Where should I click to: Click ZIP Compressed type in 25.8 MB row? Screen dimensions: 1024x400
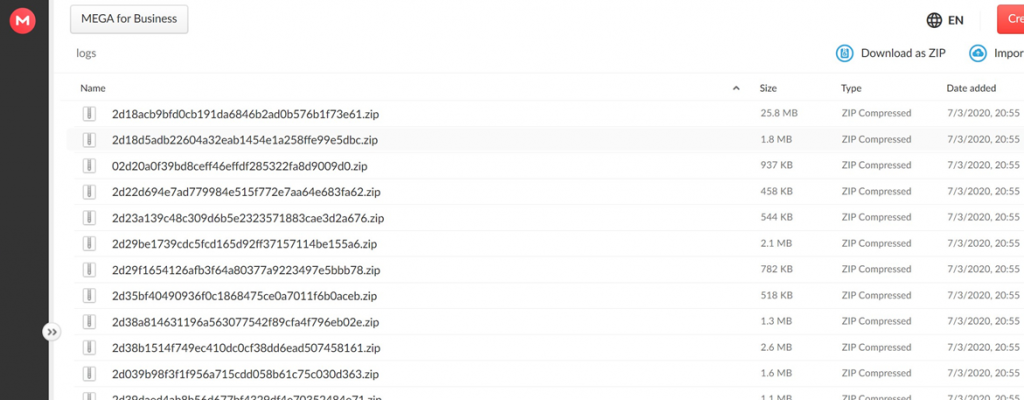pos(876,113)
